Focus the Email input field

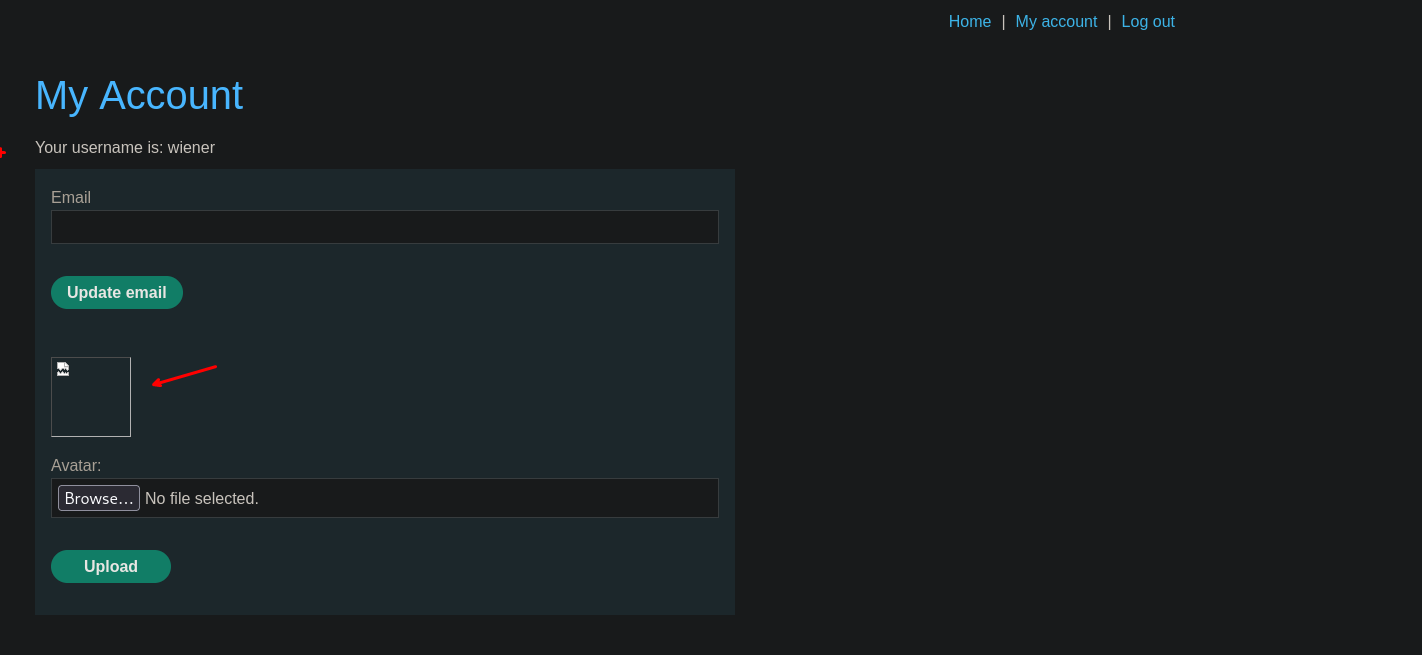coord(384,227)
